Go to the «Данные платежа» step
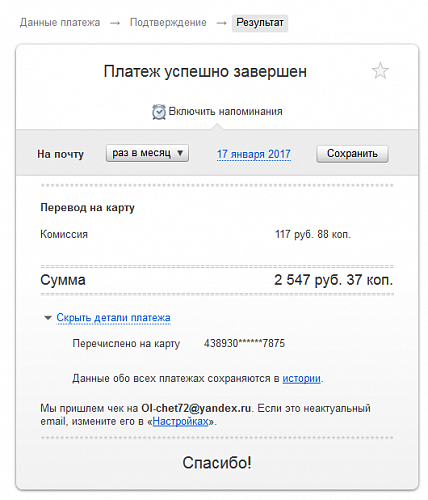 point(60,23)
